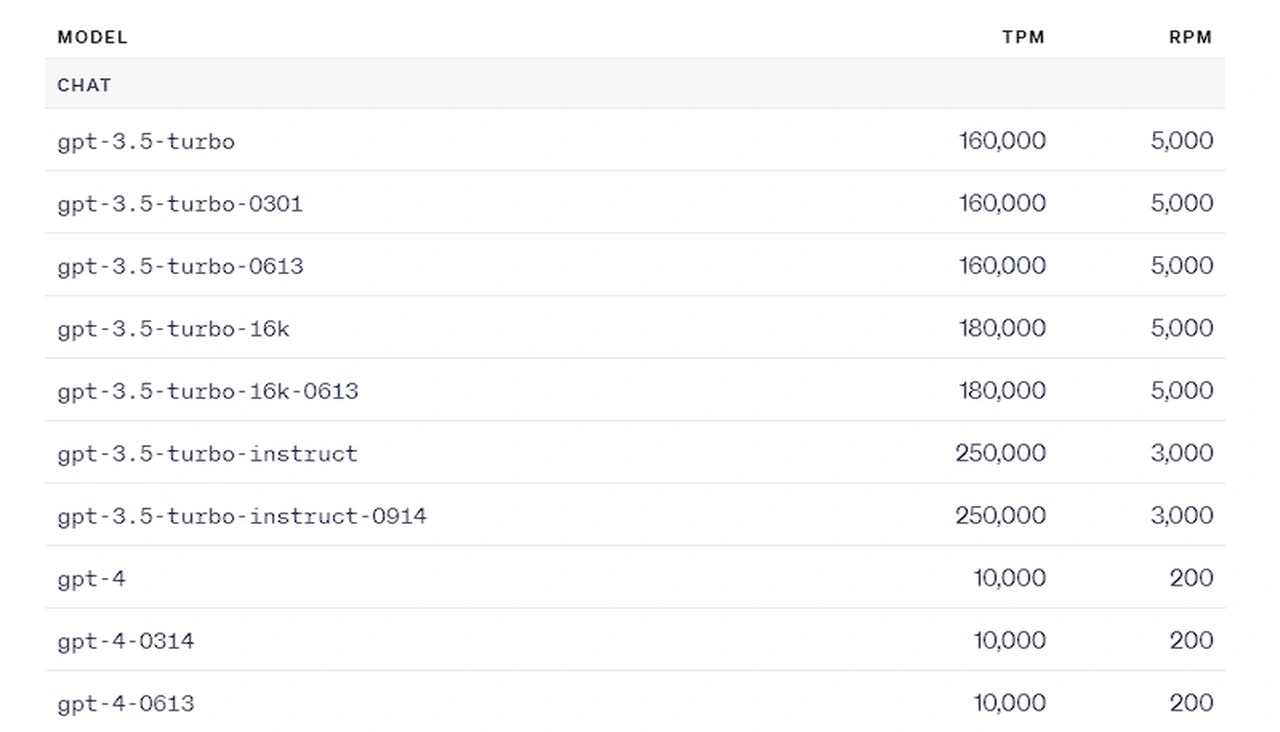Viewport: 1280px width, 732px height.
Task: Click the RPM value for gpt-3.5-turbo-instruct-0914
Action: (x=1181, y=516)
